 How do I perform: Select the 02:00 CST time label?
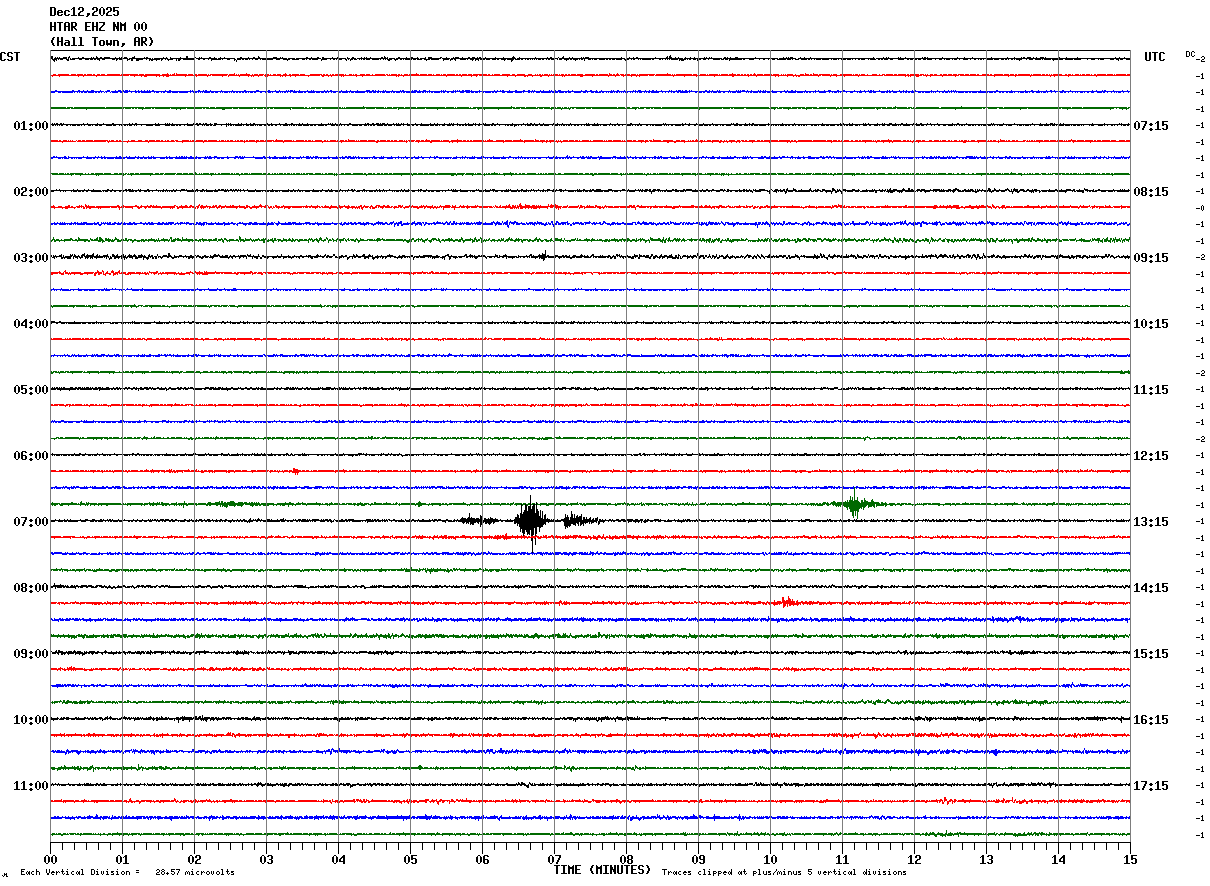click(31, 192)
